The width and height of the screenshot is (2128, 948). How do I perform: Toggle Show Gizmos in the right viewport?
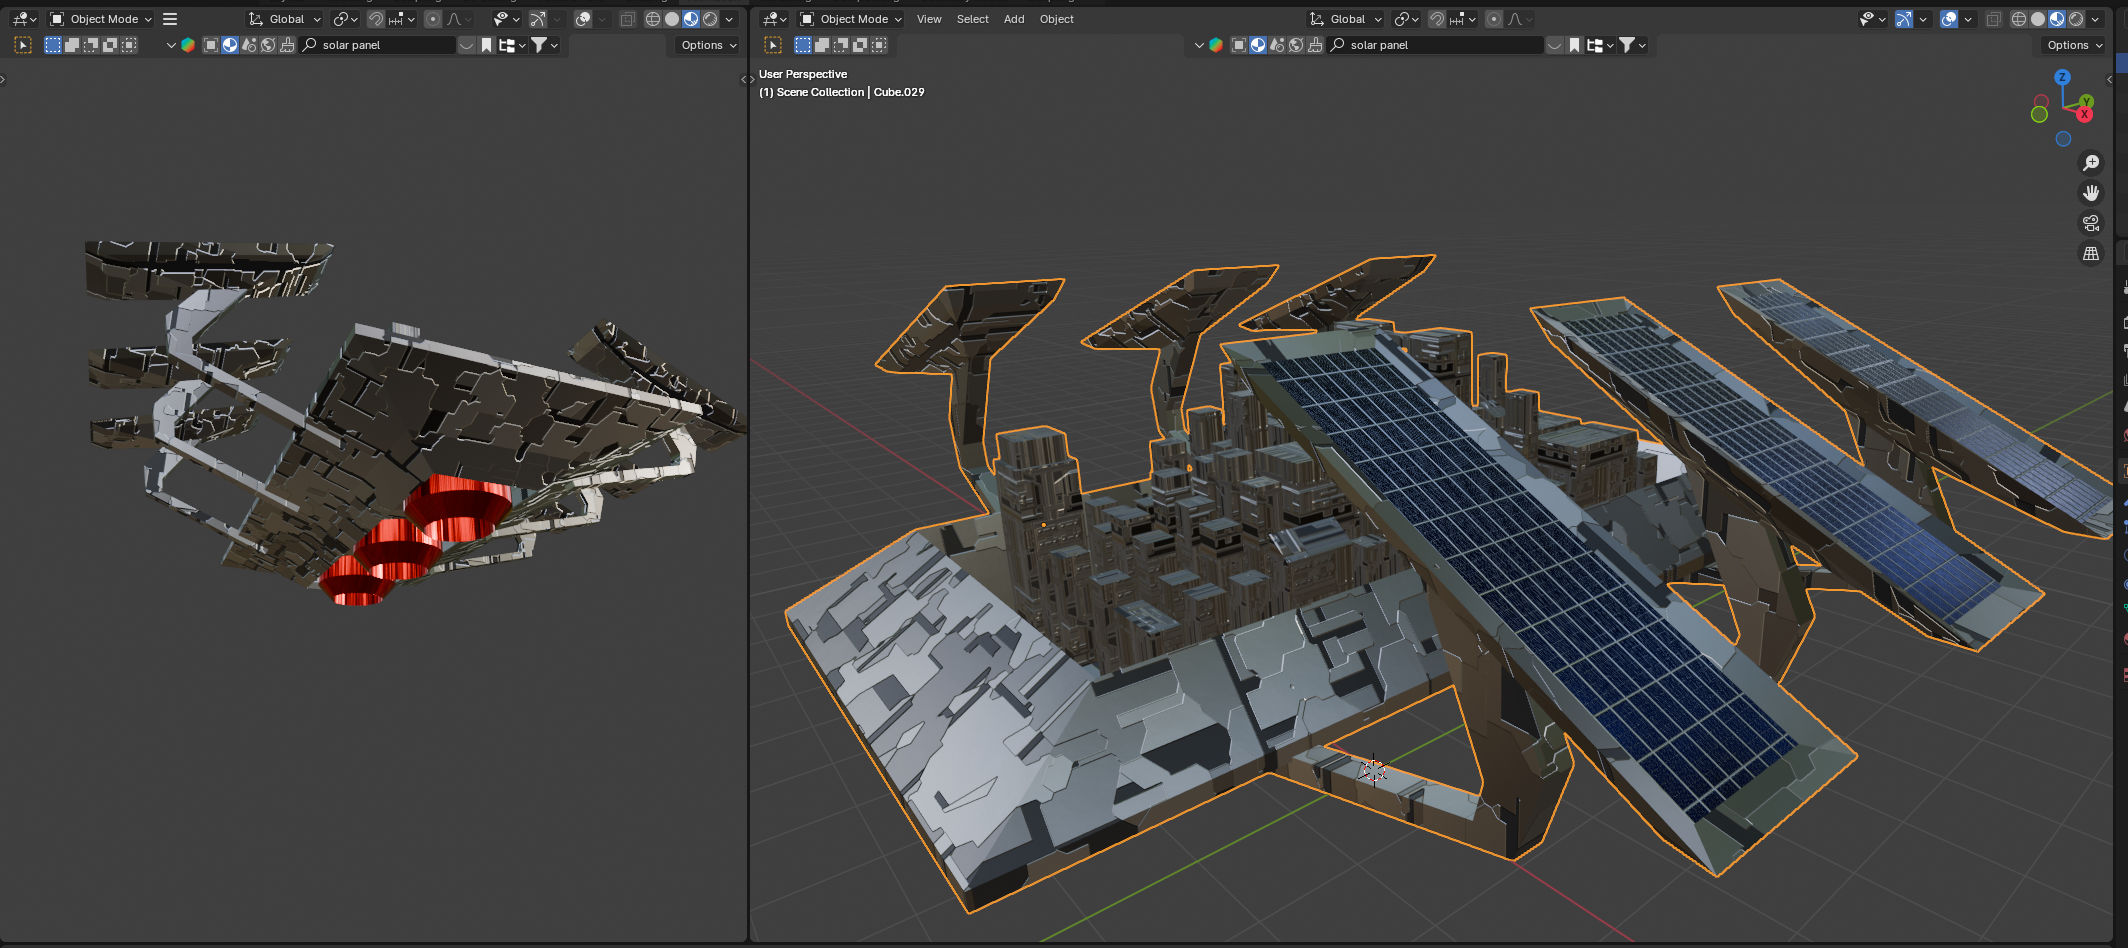pyautogui.click(x=1904, y=18)
